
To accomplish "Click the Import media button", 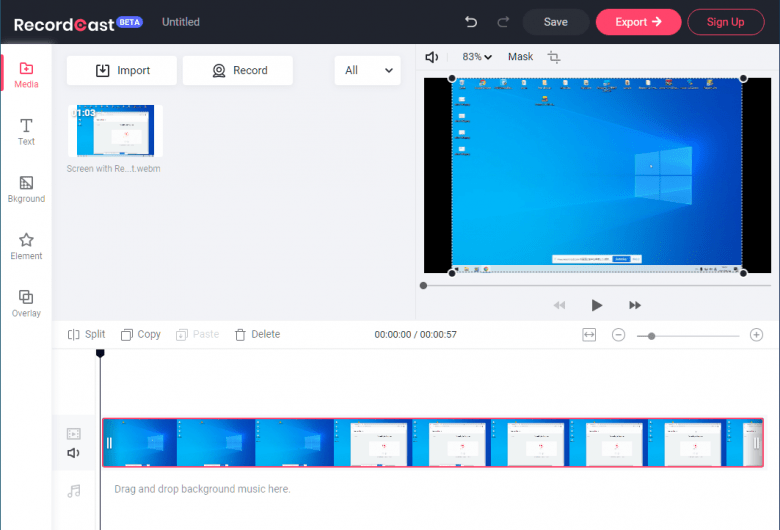I will pos(122,70).
